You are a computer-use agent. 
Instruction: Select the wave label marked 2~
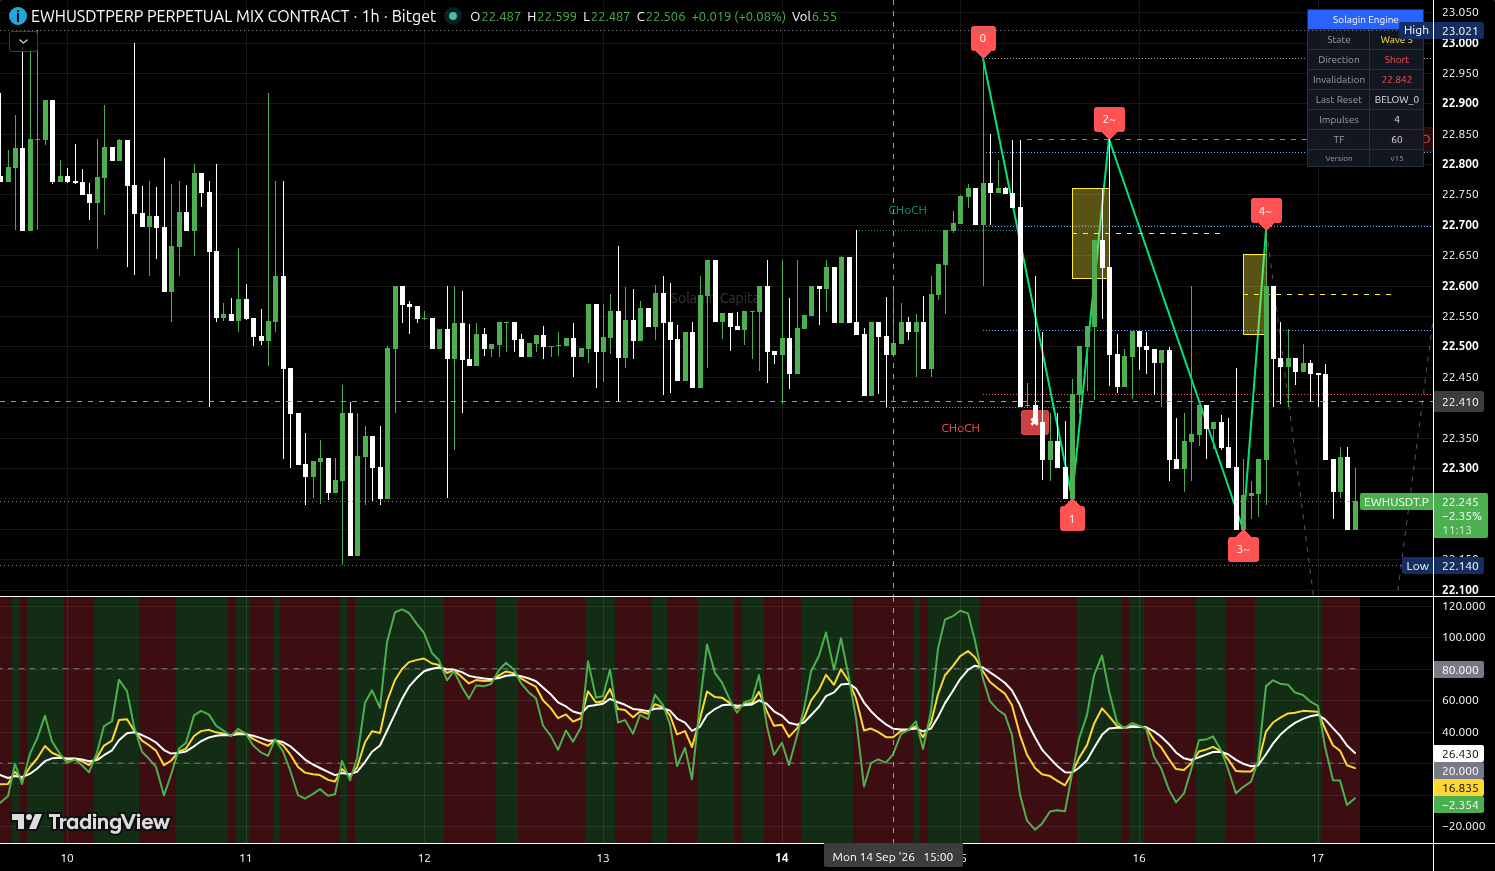(1109, 121)
